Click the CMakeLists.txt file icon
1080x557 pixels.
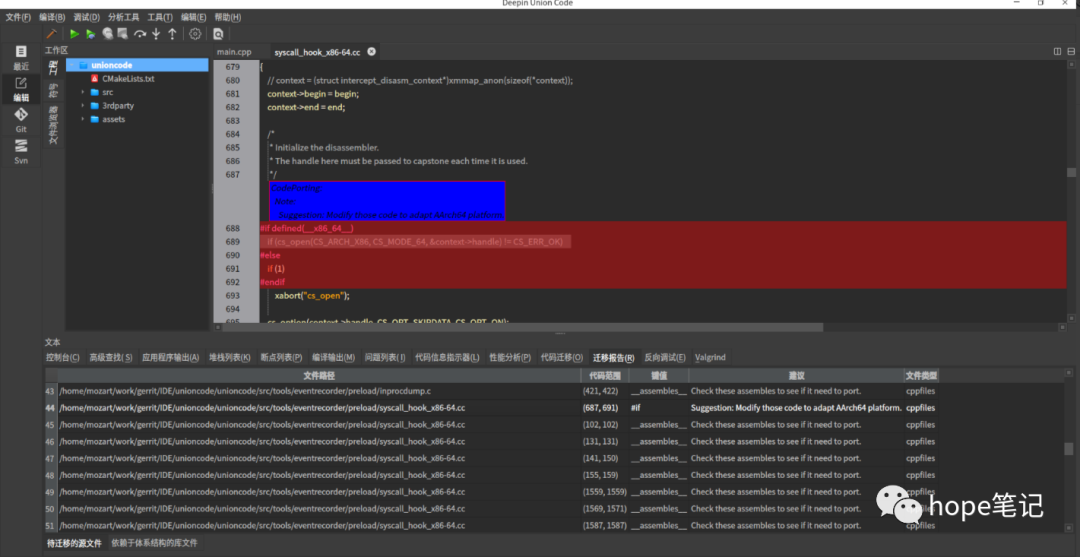tap(94, 78)
